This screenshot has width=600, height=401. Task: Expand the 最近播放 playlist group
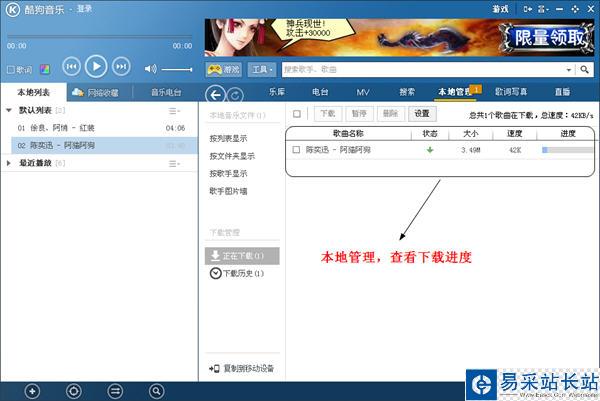[8, 163]
